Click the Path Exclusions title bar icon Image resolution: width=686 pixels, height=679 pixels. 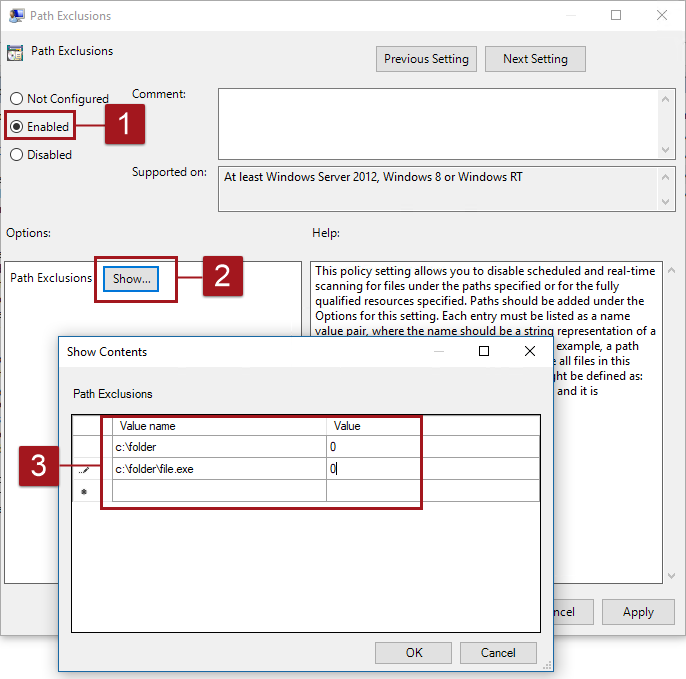click(16, 16)
